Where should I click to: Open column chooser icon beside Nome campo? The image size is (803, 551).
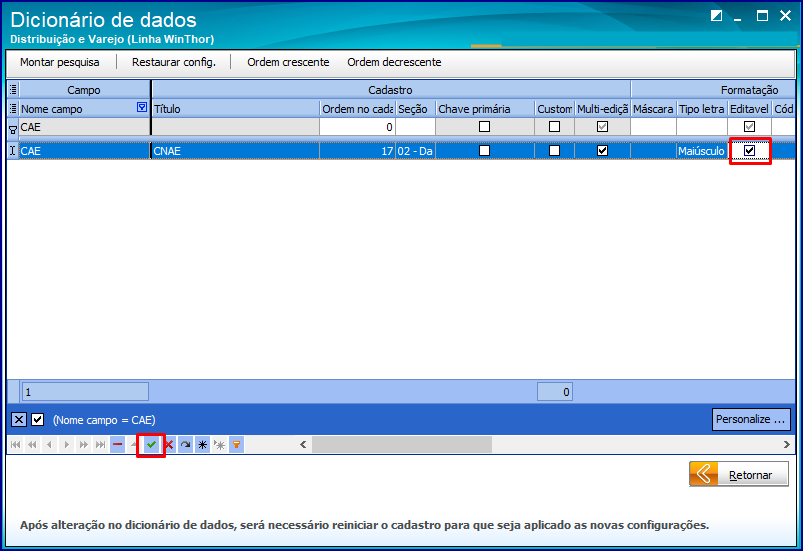point(13,109)
